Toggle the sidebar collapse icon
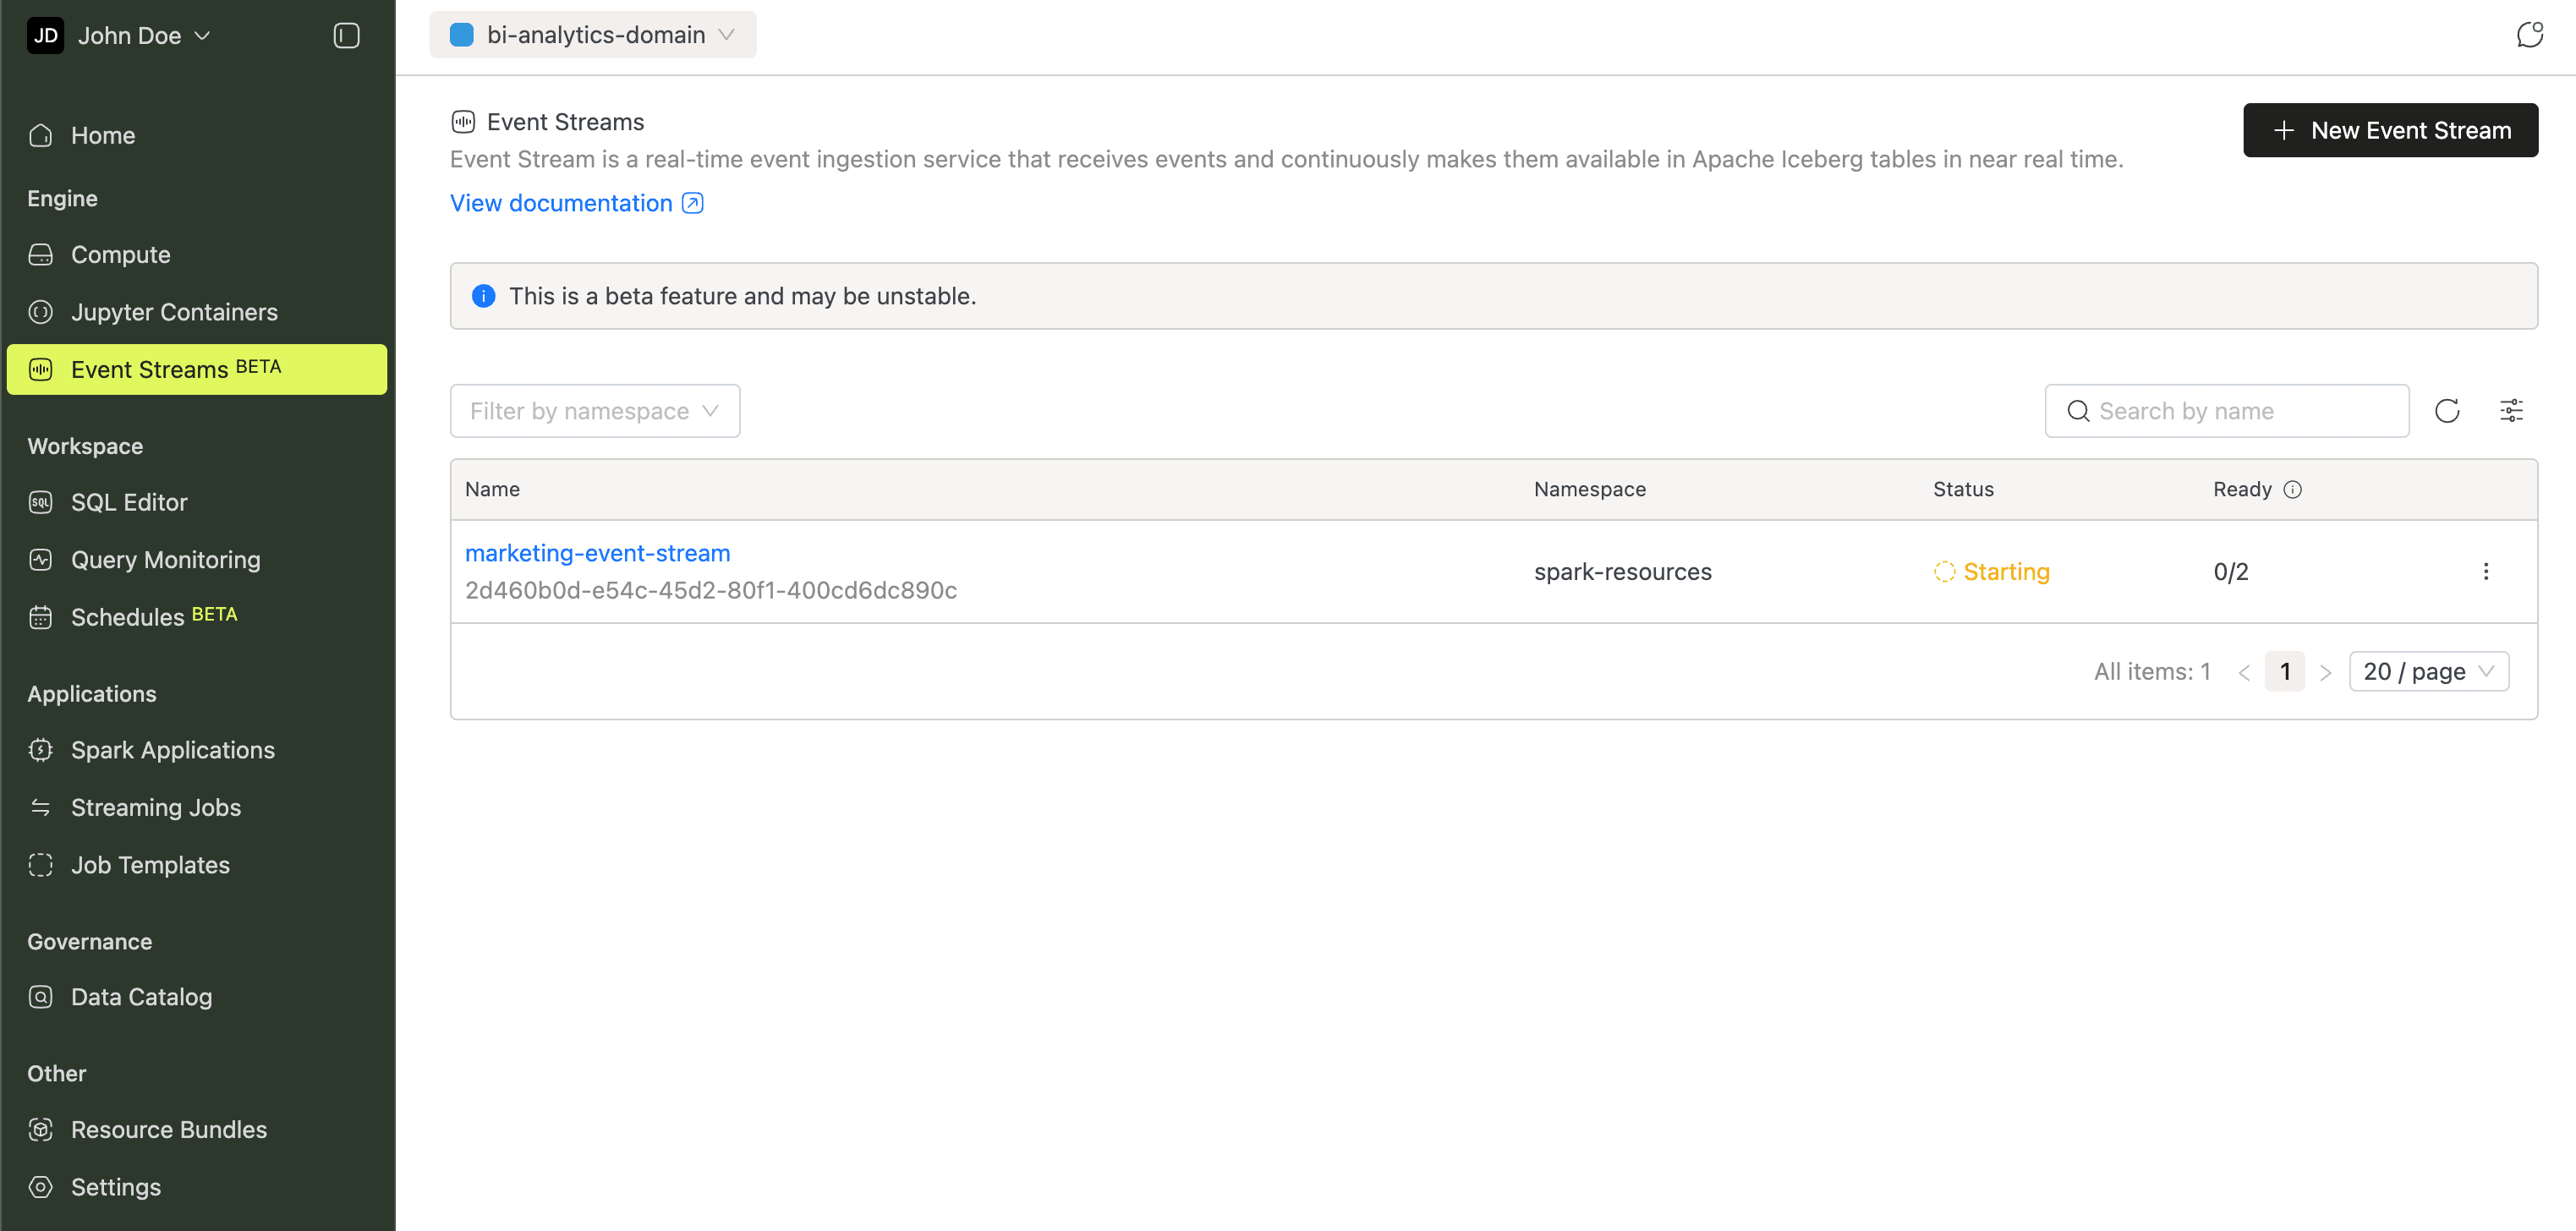Screen dimensions: 2576x1231 point(346,36)
